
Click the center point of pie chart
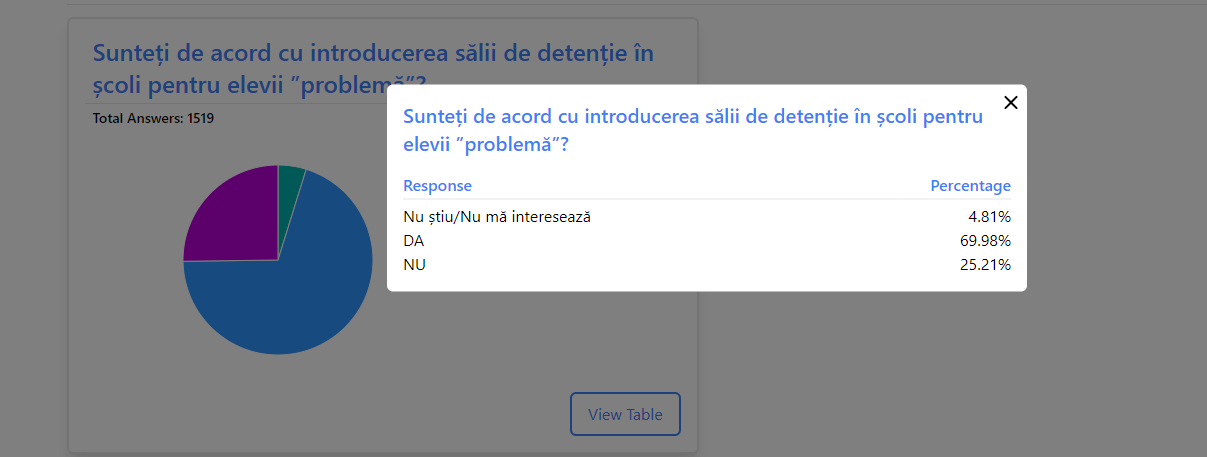[278, 260]
